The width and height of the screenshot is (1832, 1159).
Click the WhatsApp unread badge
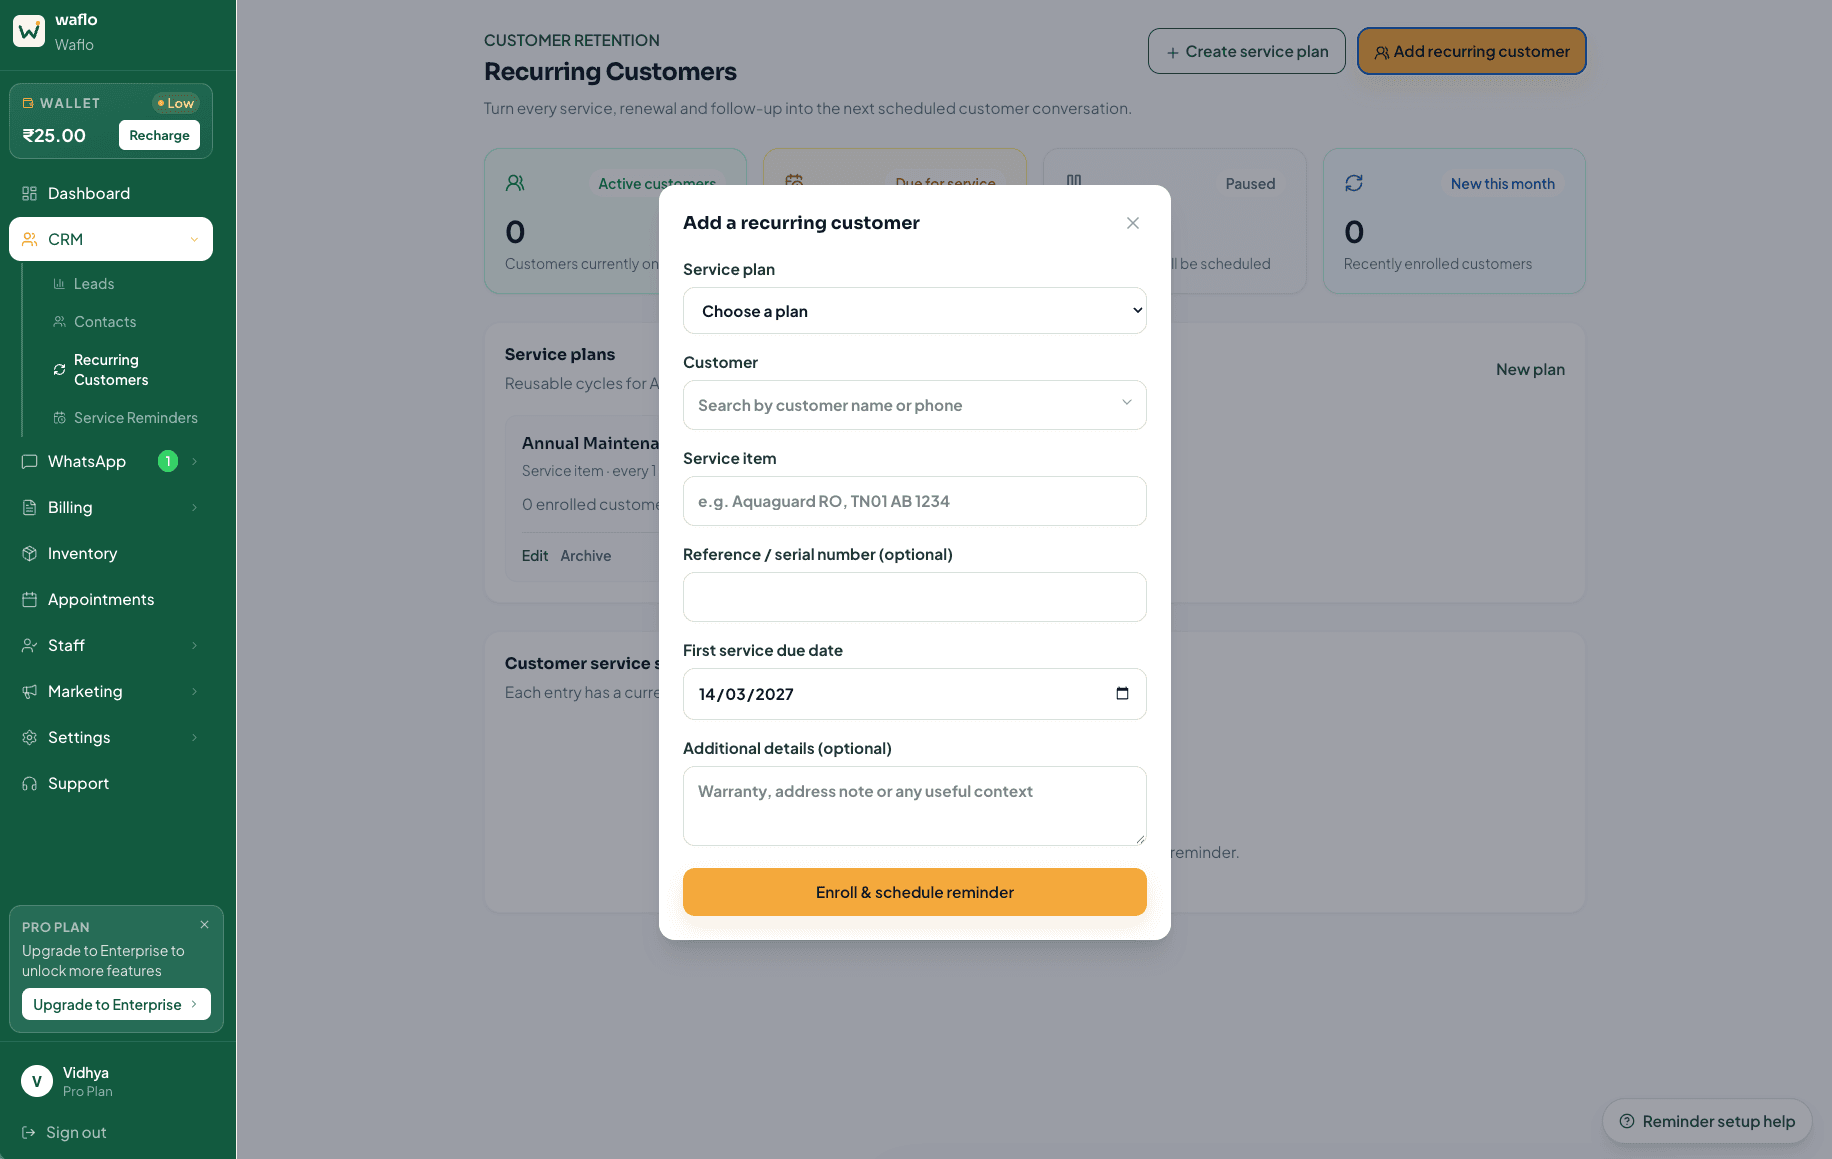168,461
